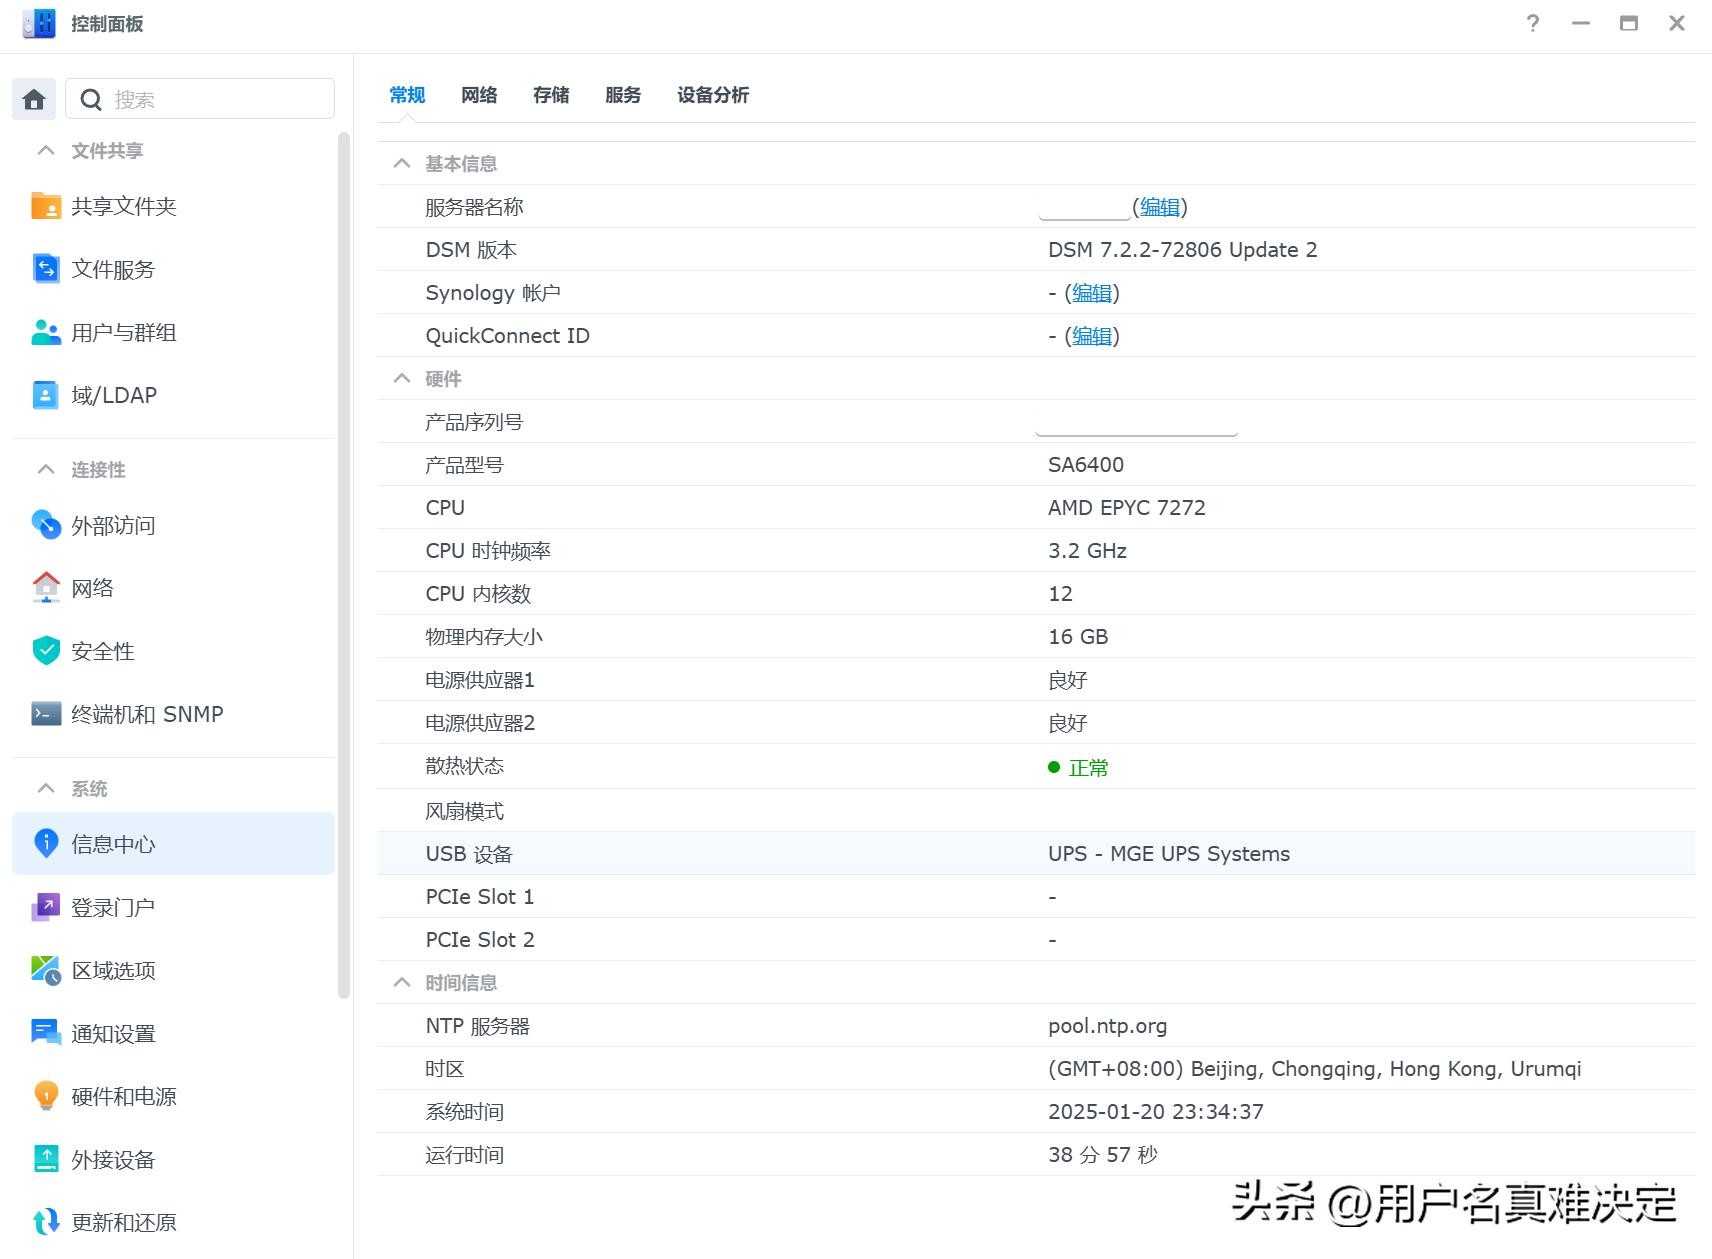Screen dimensions: 1712x1259
Task: Click the edit link for Synology account
Action: click(1092, 293)
